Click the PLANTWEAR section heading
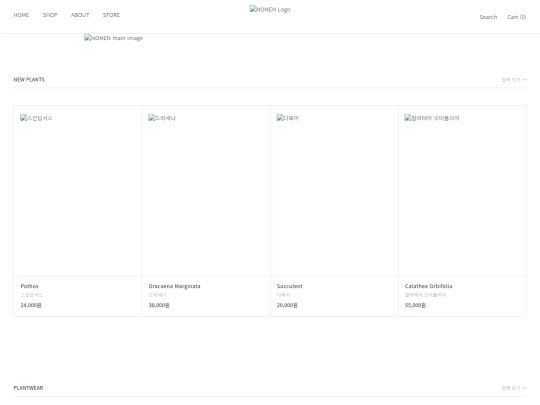 pyautogui.click(x=28, y=388)
